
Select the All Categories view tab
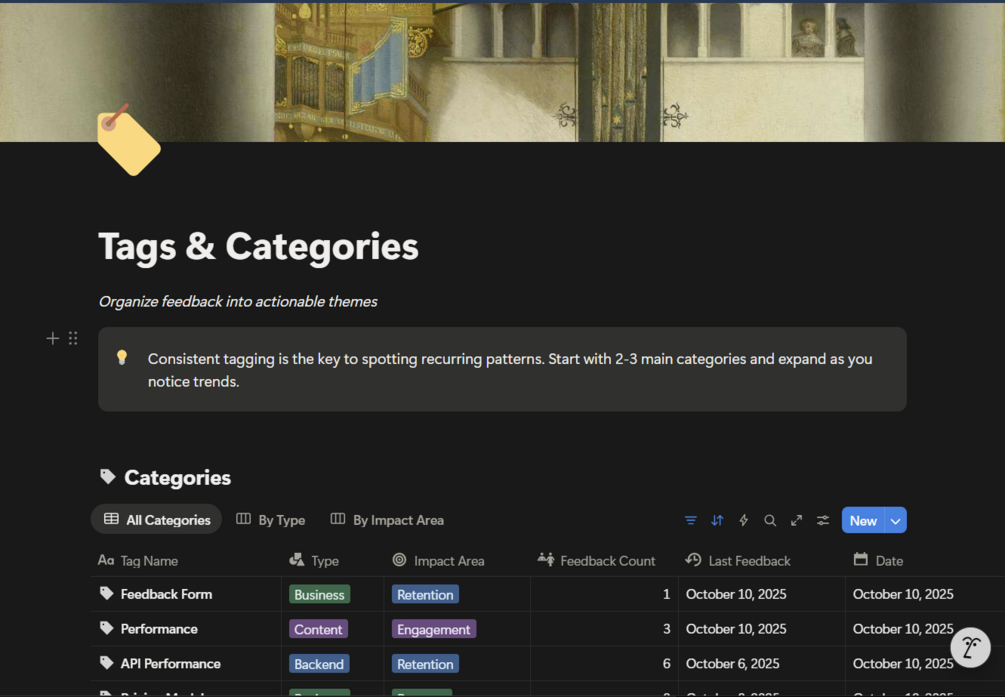(157, 520)
